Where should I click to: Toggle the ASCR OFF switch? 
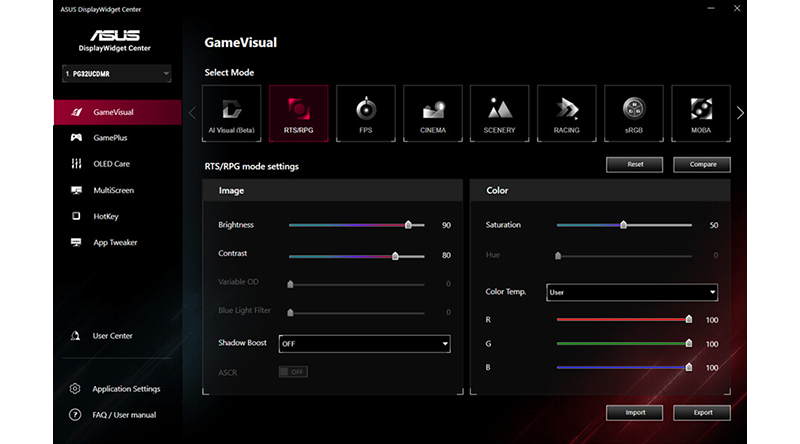(293, 372)
